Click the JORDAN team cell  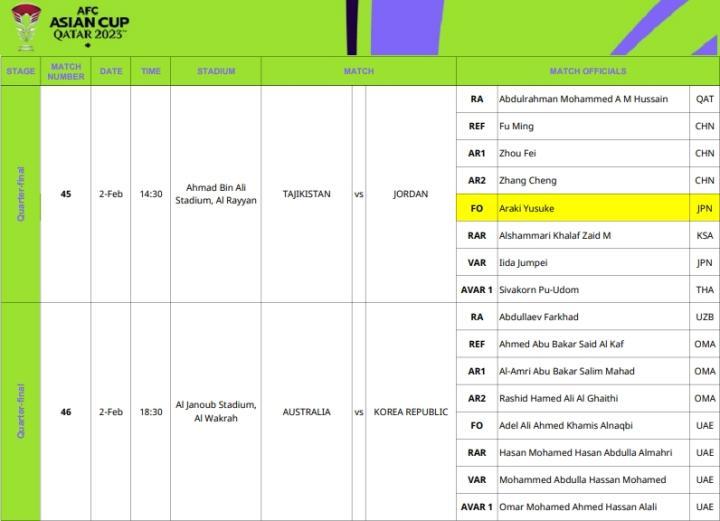[x=410, y=194]
